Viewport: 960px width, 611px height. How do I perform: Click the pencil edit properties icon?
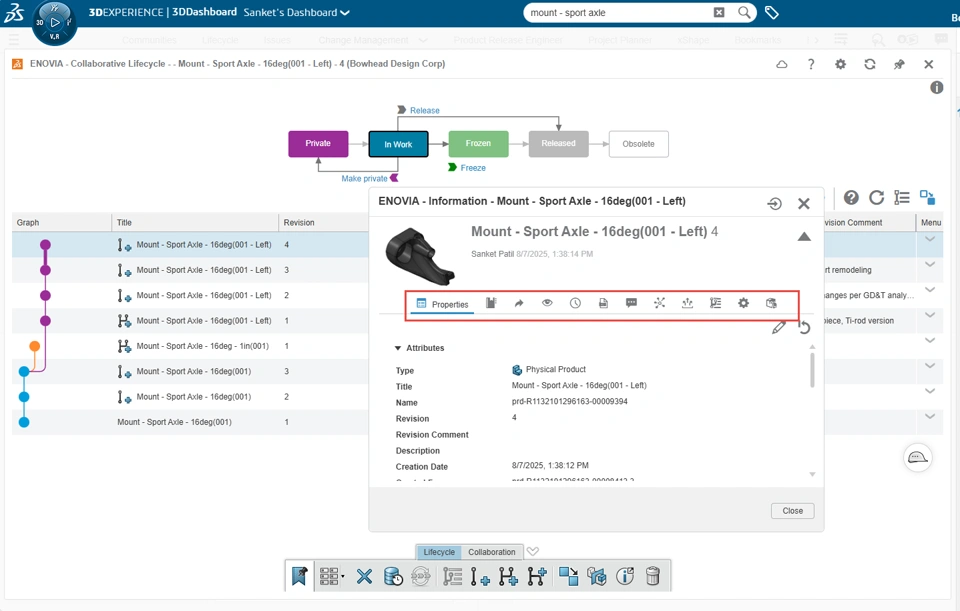click(x=778, y=328)
